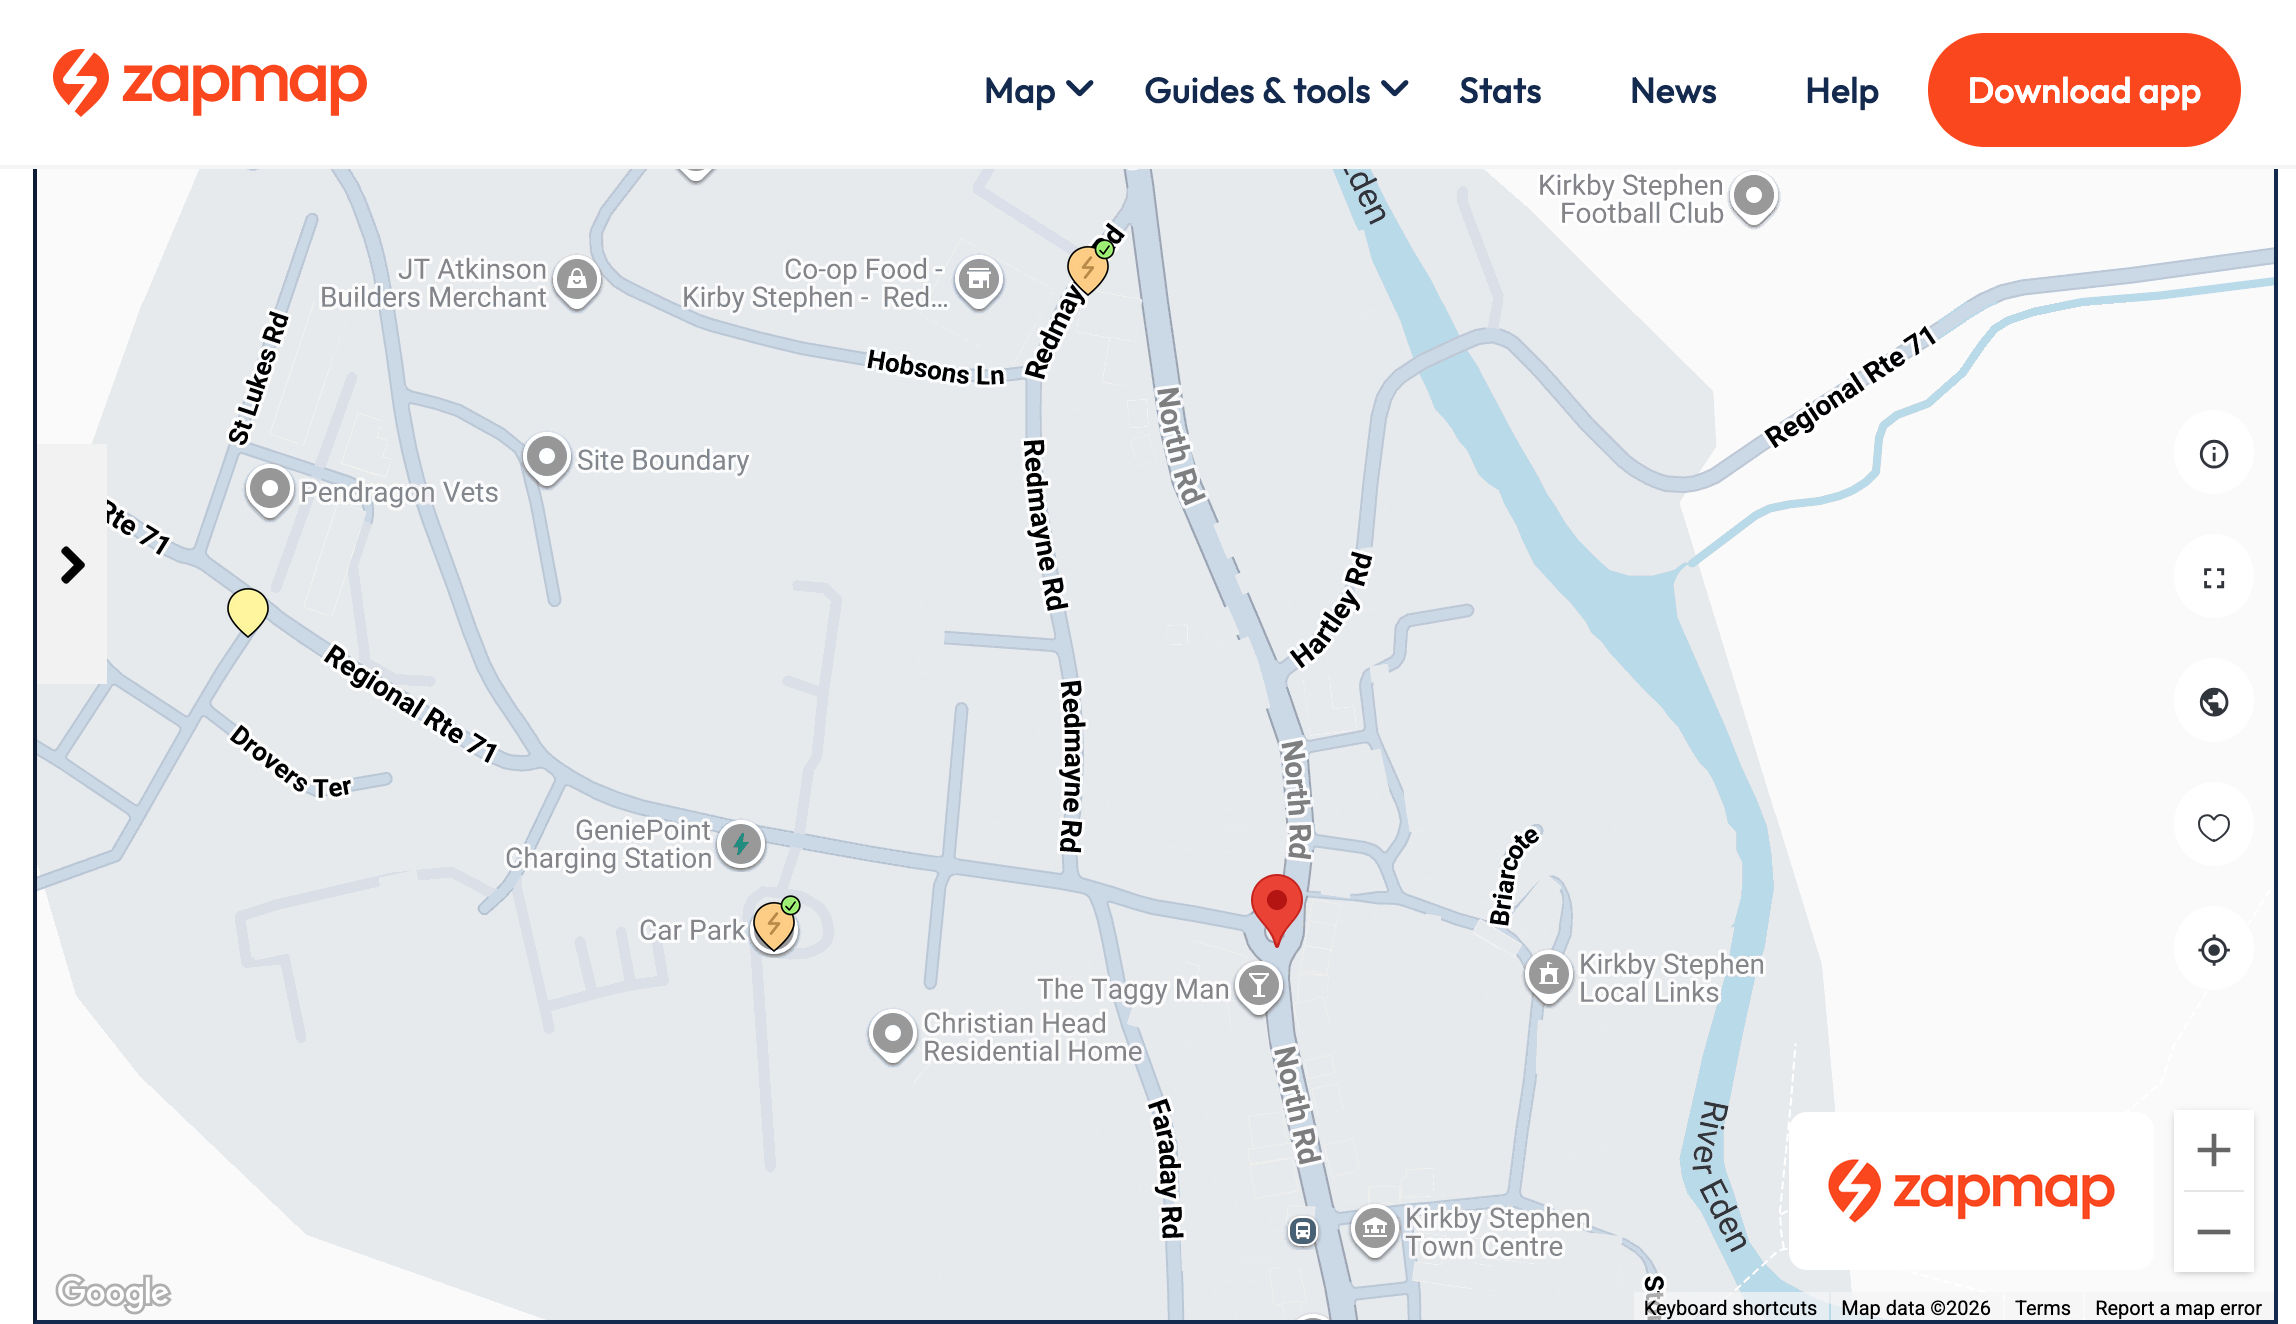Viewport: 2296px width, 1324px height.
Task: Switch map style using the globe icon
Action: pyautogui.click(x=2213, y=702)
